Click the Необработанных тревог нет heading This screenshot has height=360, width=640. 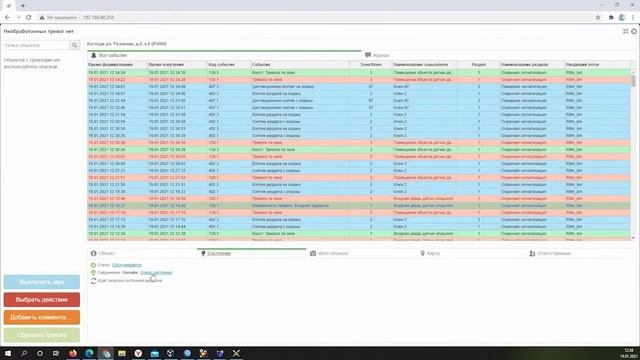point(39,31)
